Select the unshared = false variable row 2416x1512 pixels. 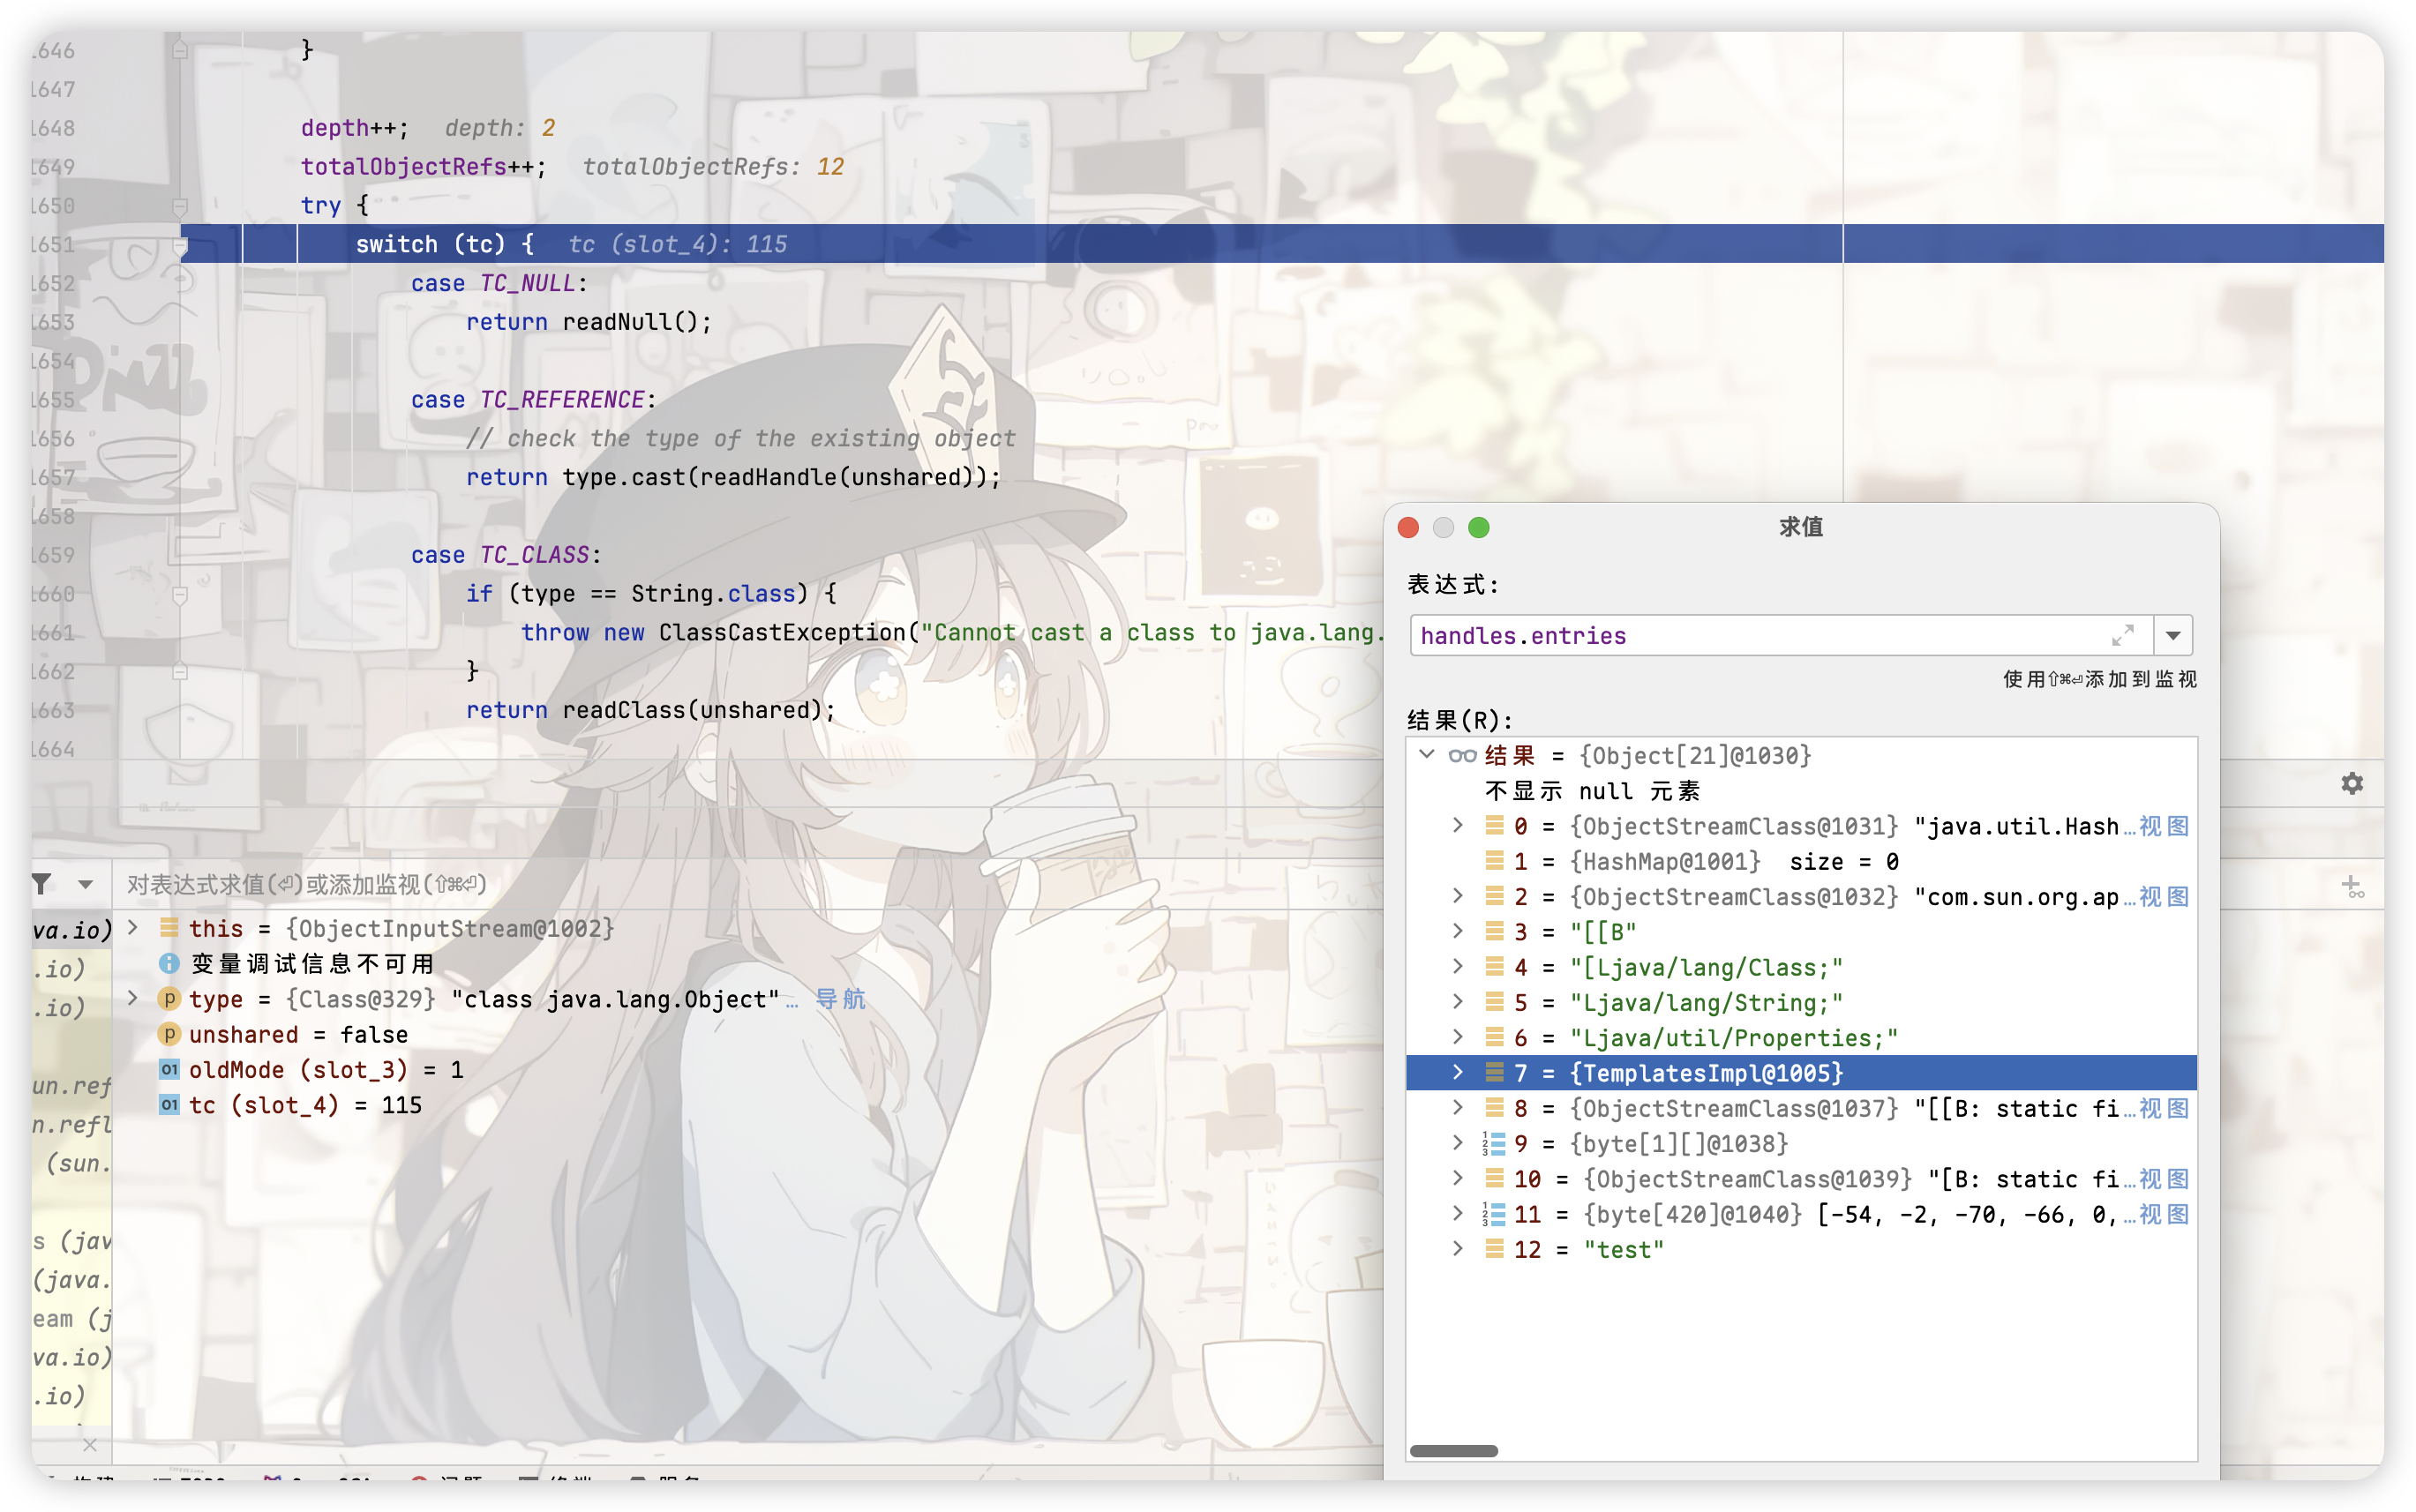pos(748,1034)
